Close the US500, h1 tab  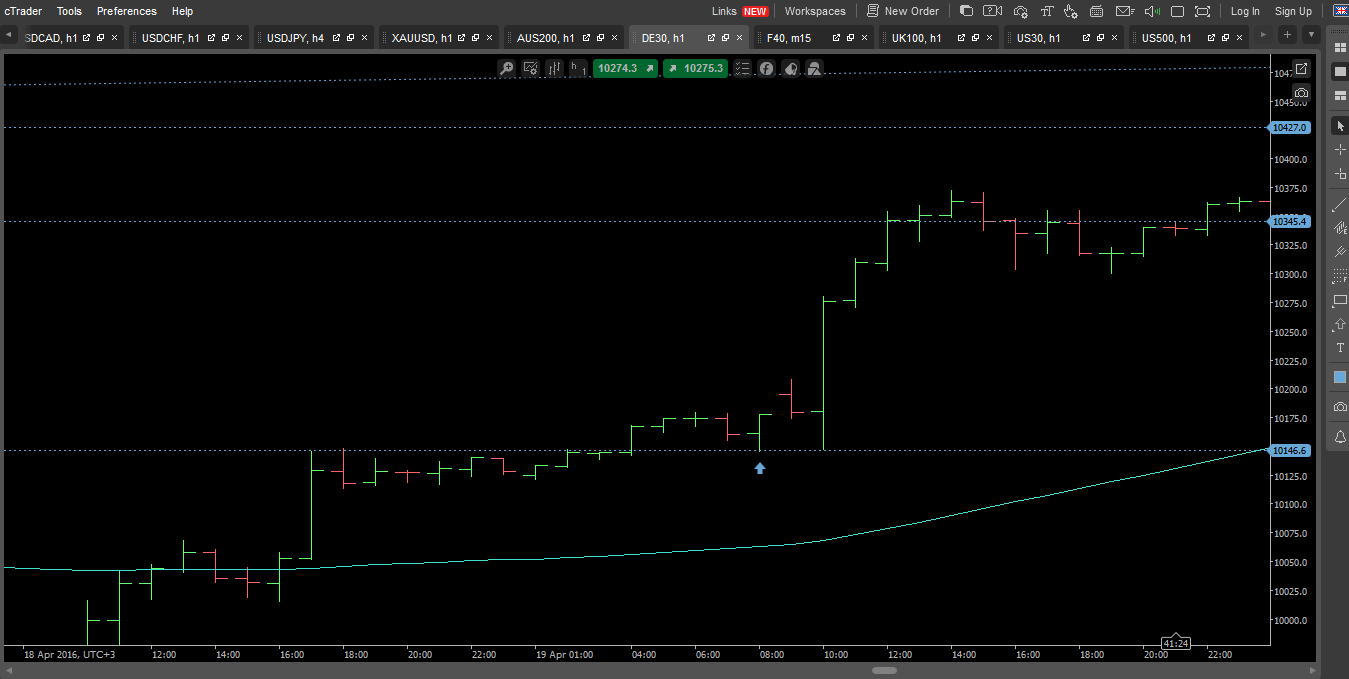point(1239,38)
